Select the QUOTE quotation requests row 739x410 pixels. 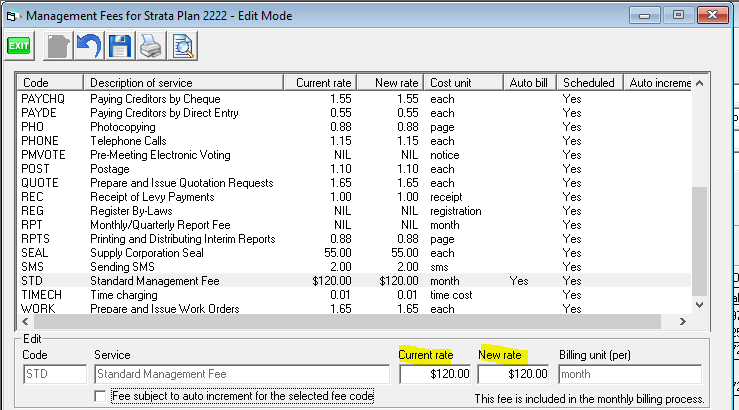click(x=354, y=183)
